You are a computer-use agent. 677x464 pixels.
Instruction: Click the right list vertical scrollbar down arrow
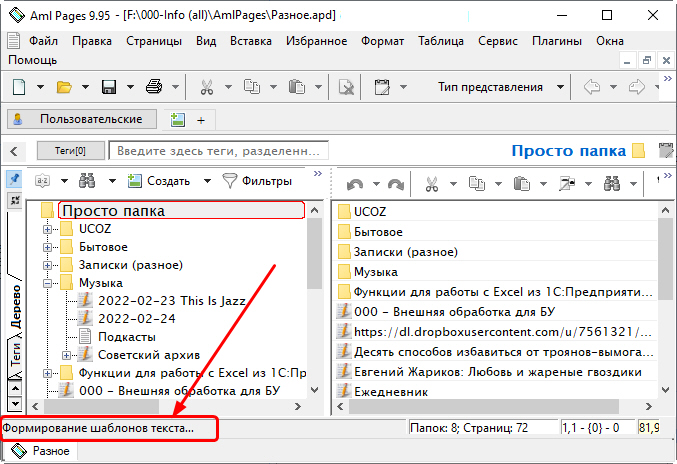click(665, 390)
